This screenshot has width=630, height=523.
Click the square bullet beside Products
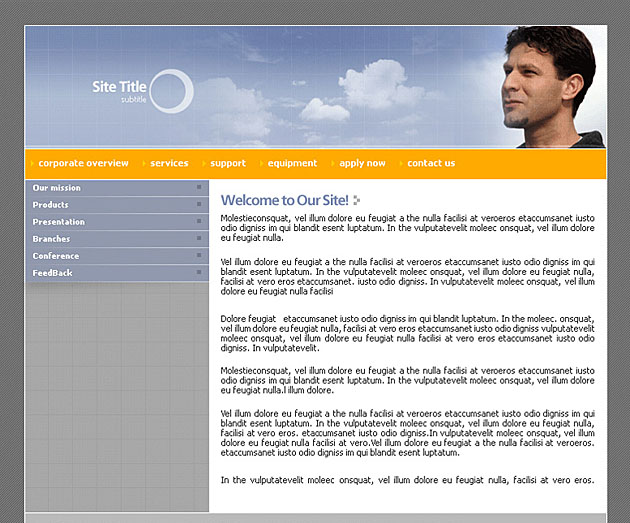click(199, 204)
